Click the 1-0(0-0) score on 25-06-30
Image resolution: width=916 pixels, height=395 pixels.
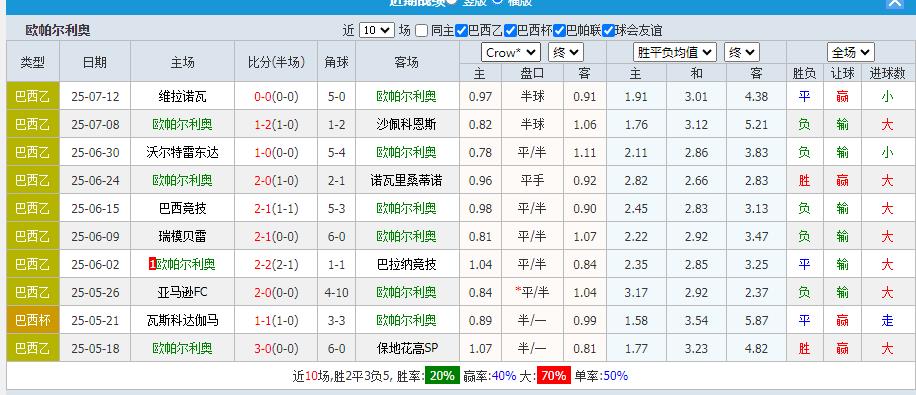(x=276, y=153)
